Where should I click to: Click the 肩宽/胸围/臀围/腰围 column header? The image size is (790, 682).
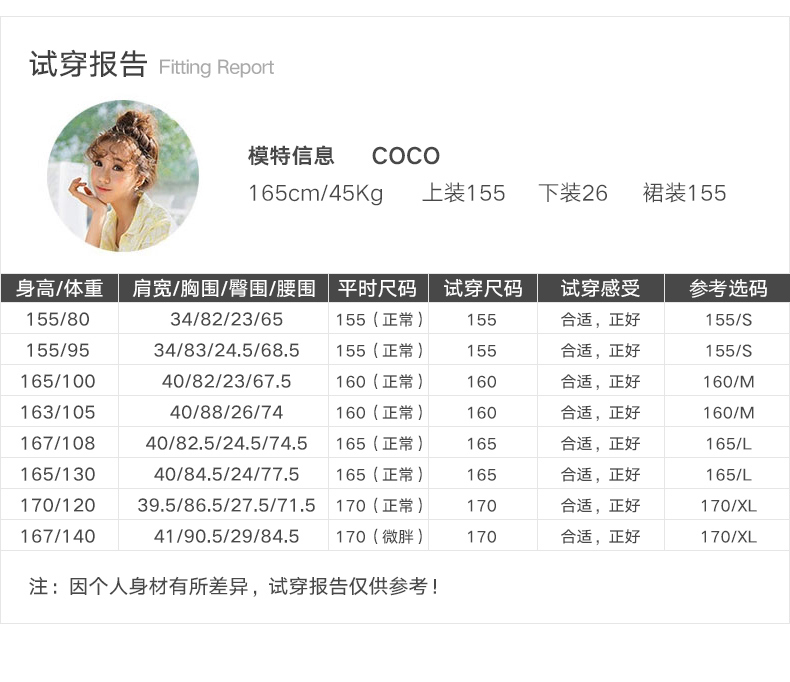pyautogui.click(x=223, y=288)
